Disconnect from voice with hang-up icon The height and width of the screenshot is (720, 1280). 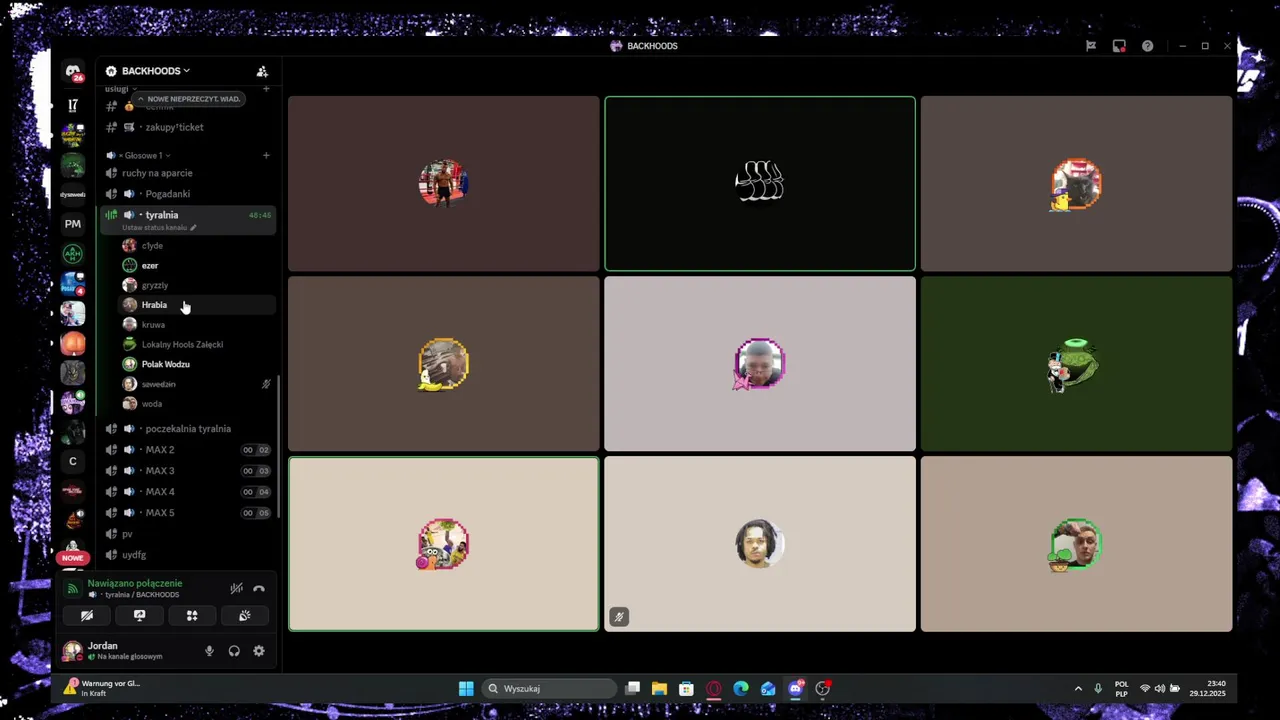pos(259,589)
